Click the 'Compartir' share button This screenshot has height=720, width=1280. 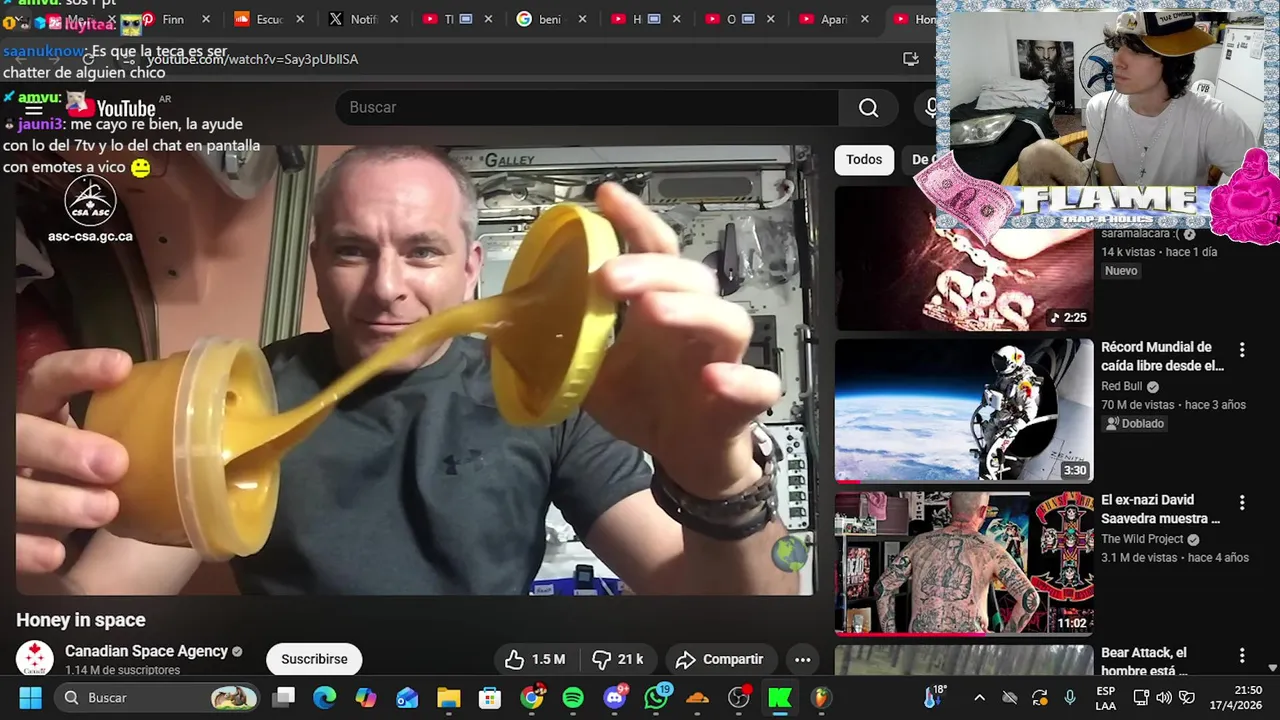click(719, 659)
